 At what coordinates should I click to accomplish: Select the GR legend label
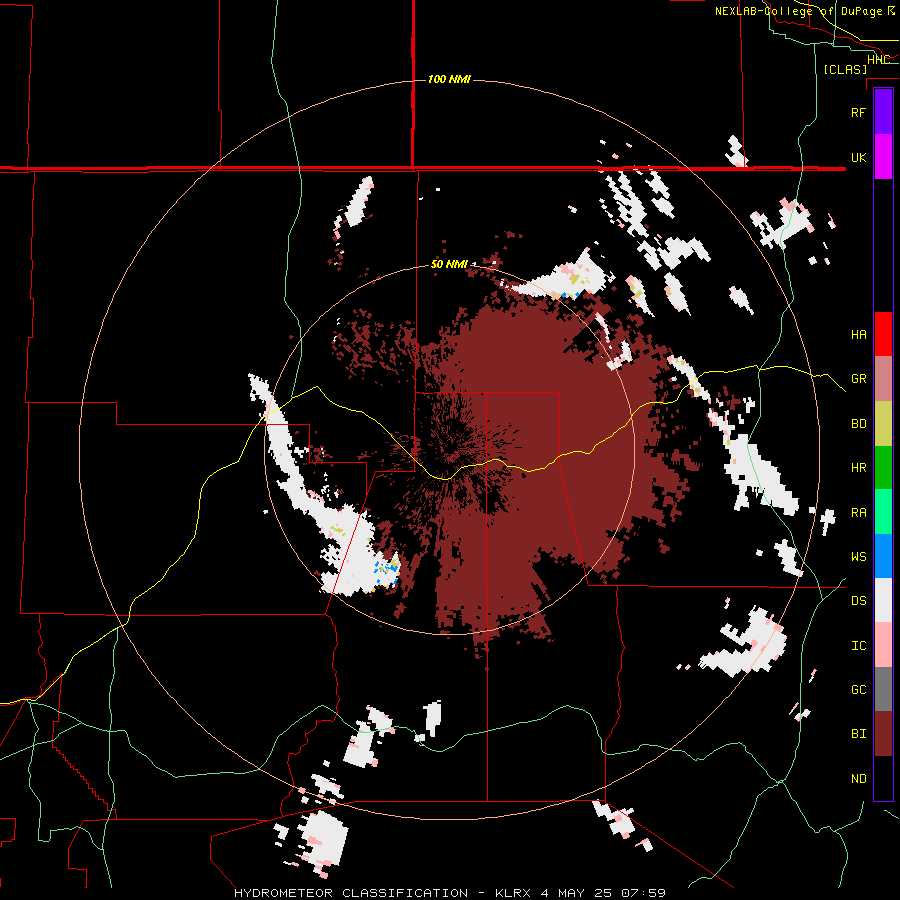[858, 379]
